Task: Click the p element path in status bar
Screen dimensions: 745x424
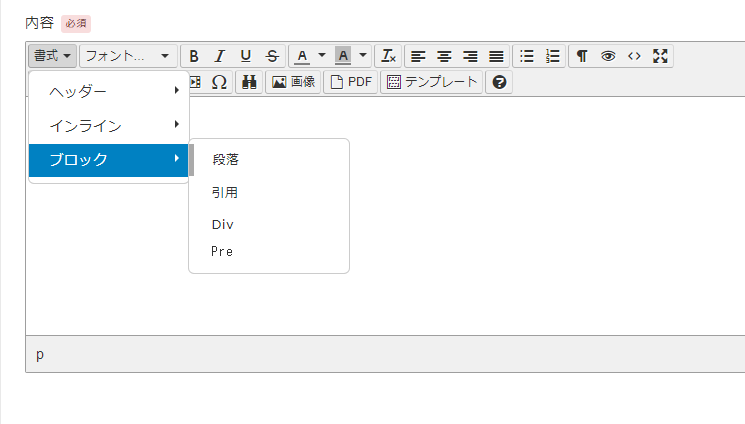Action: point(40,355)
